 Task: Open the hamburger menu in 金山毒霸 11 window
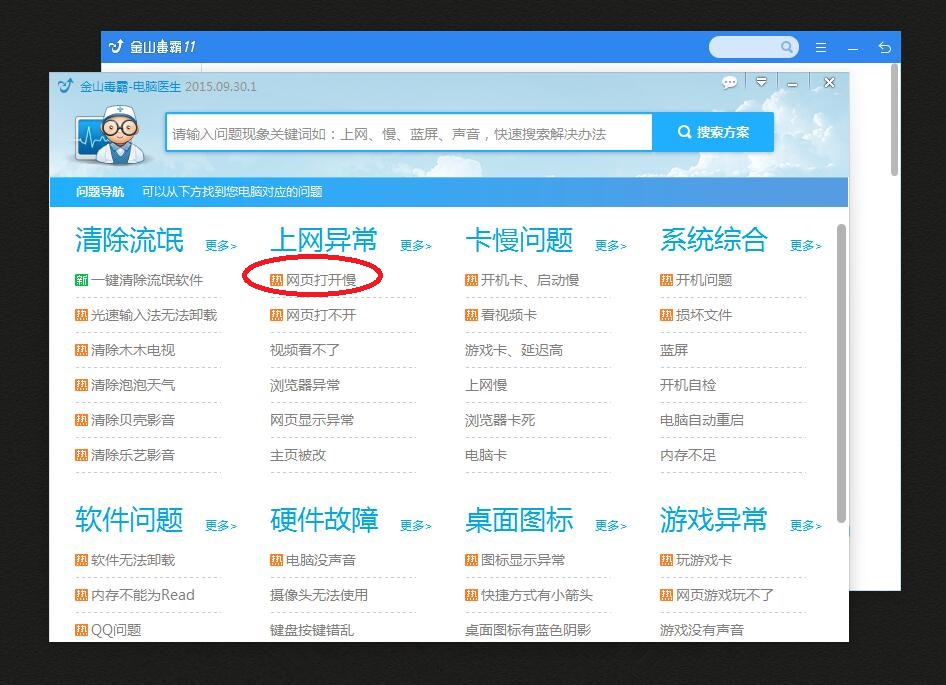pyautogui.click(x=821, y=47)
